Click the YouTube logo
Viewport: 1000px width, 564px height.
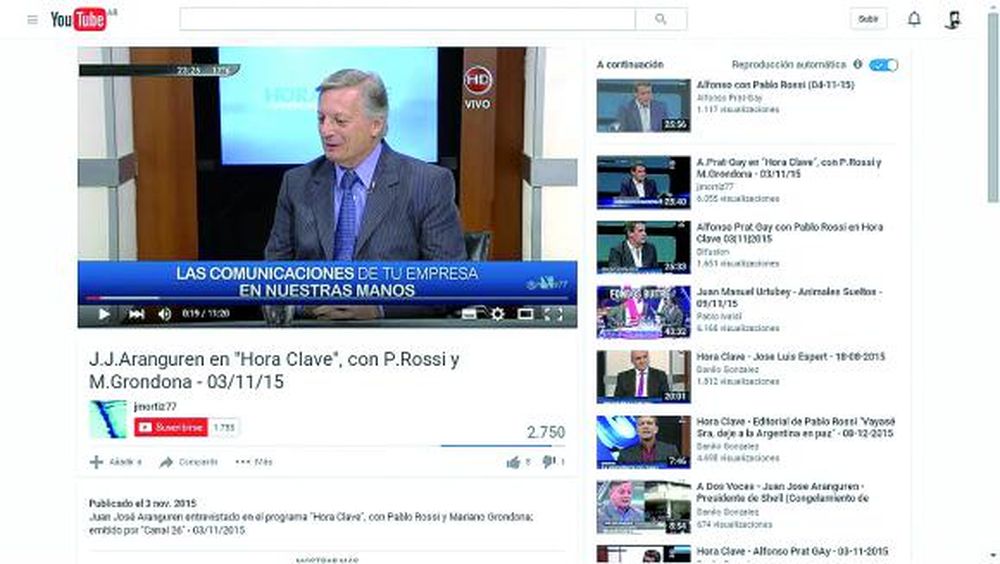point(79,20)
